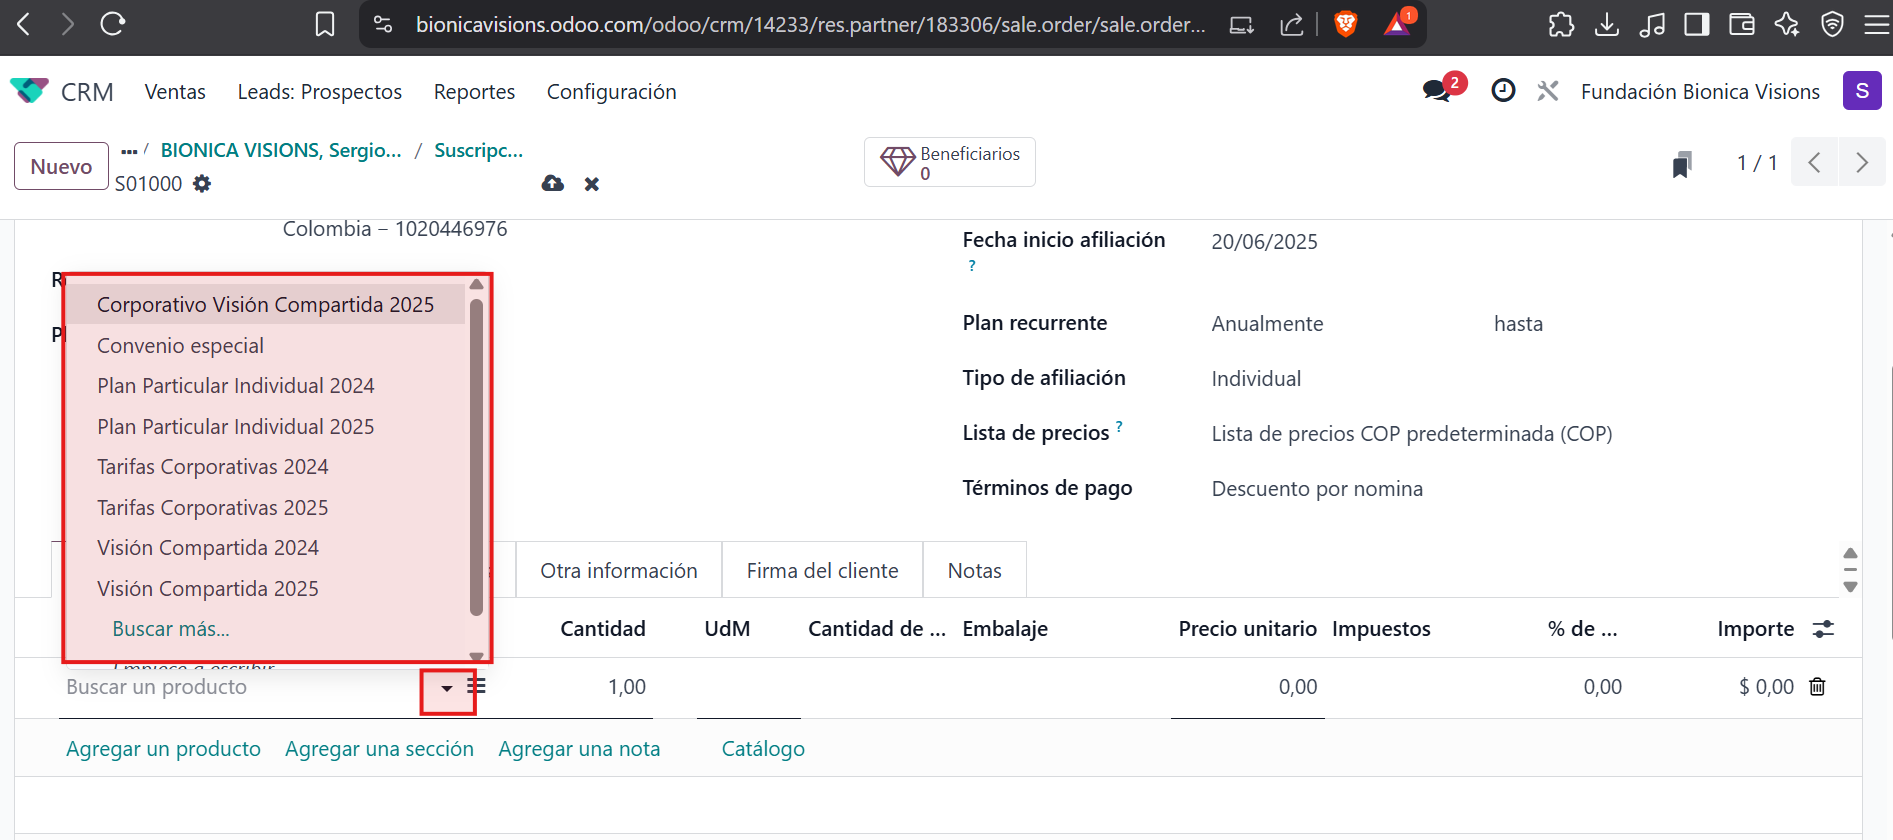1893x840 pixels.
Task: Open the conversations chat bubble icon
Action: click(1437, 91)
